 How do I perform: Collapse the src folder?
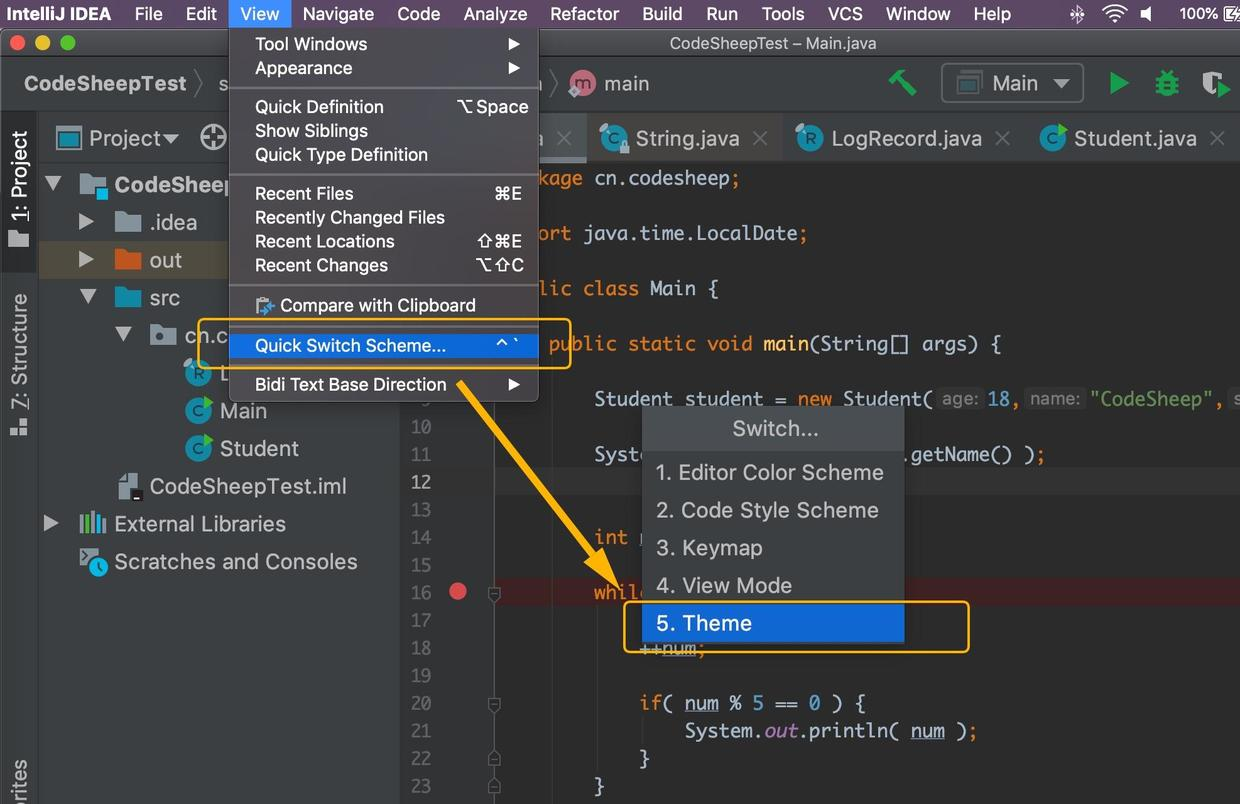pyautogui.click(x=88, y=297)
